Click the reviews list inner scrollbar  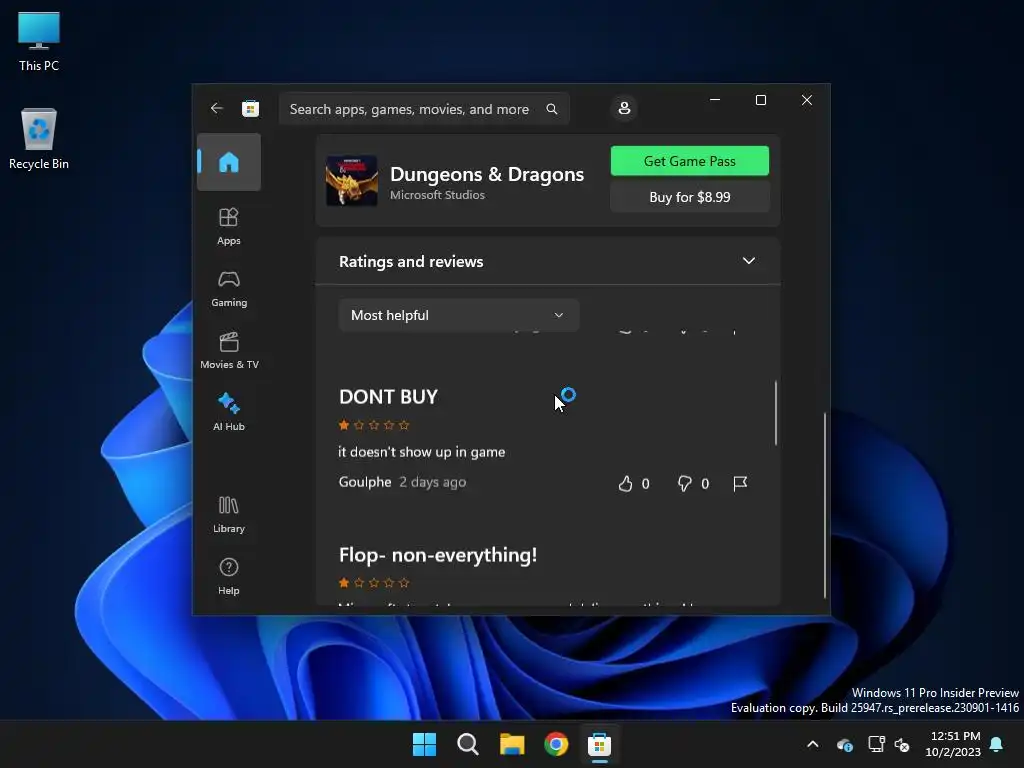pyautogui.click(x=776, y=413)
